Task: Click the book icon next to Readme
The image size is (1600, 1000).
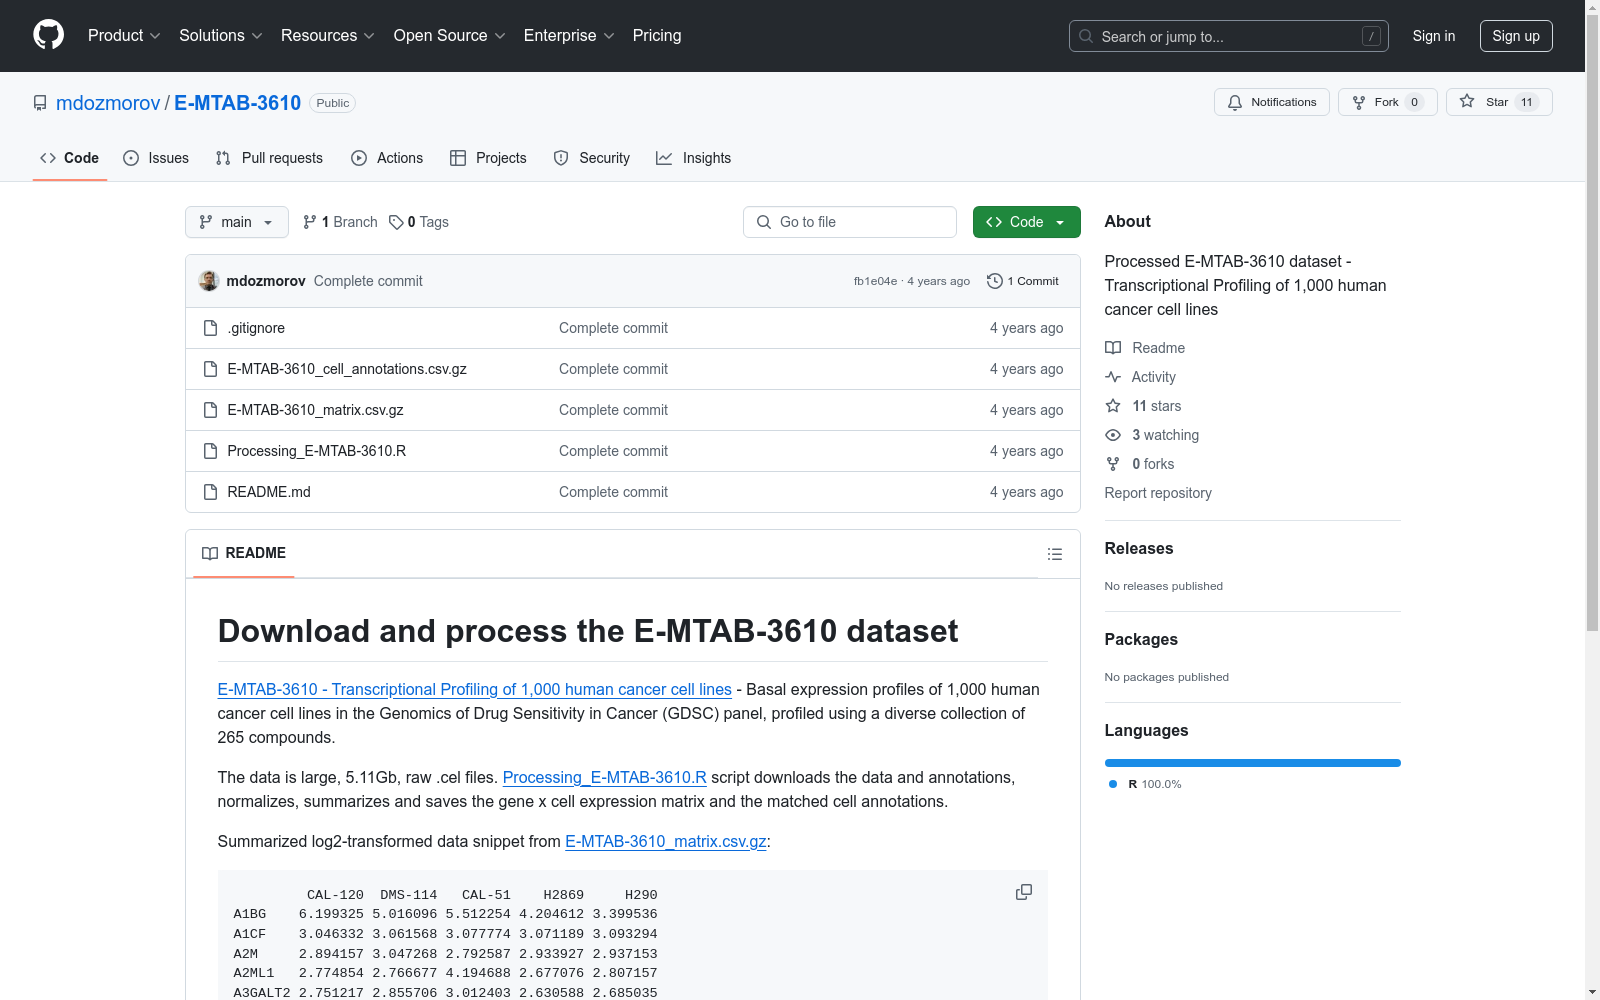Action: click(1113, 348)
